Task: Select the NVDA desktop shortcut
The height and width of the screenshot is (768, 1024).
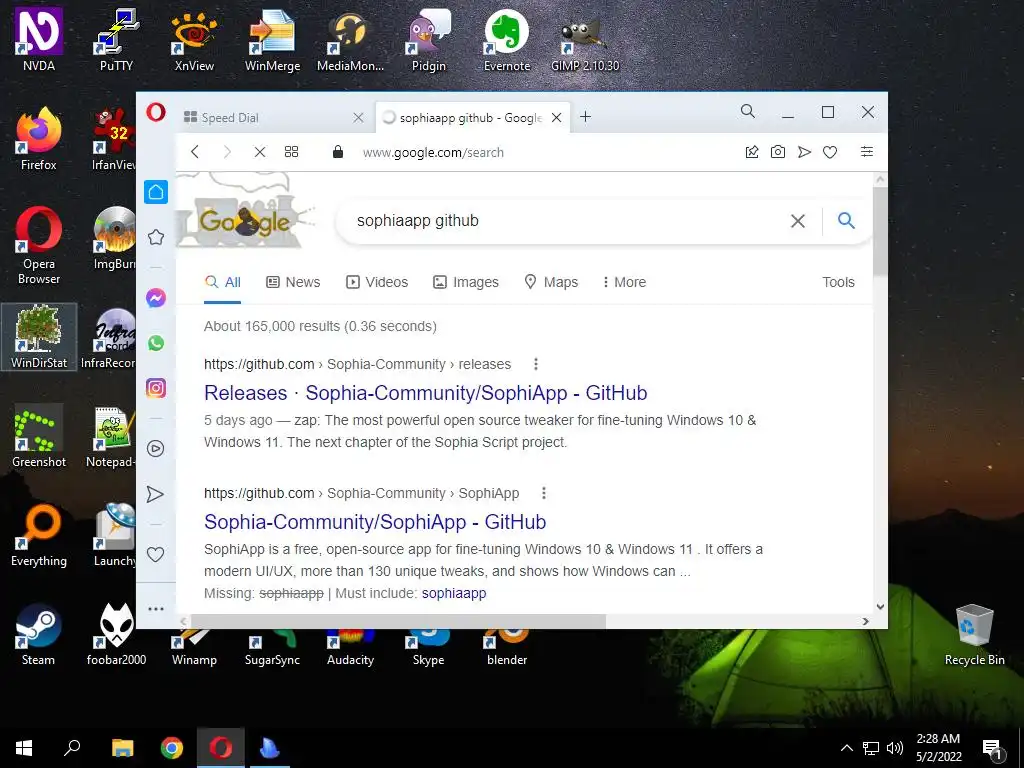Action: click(39, 39)
